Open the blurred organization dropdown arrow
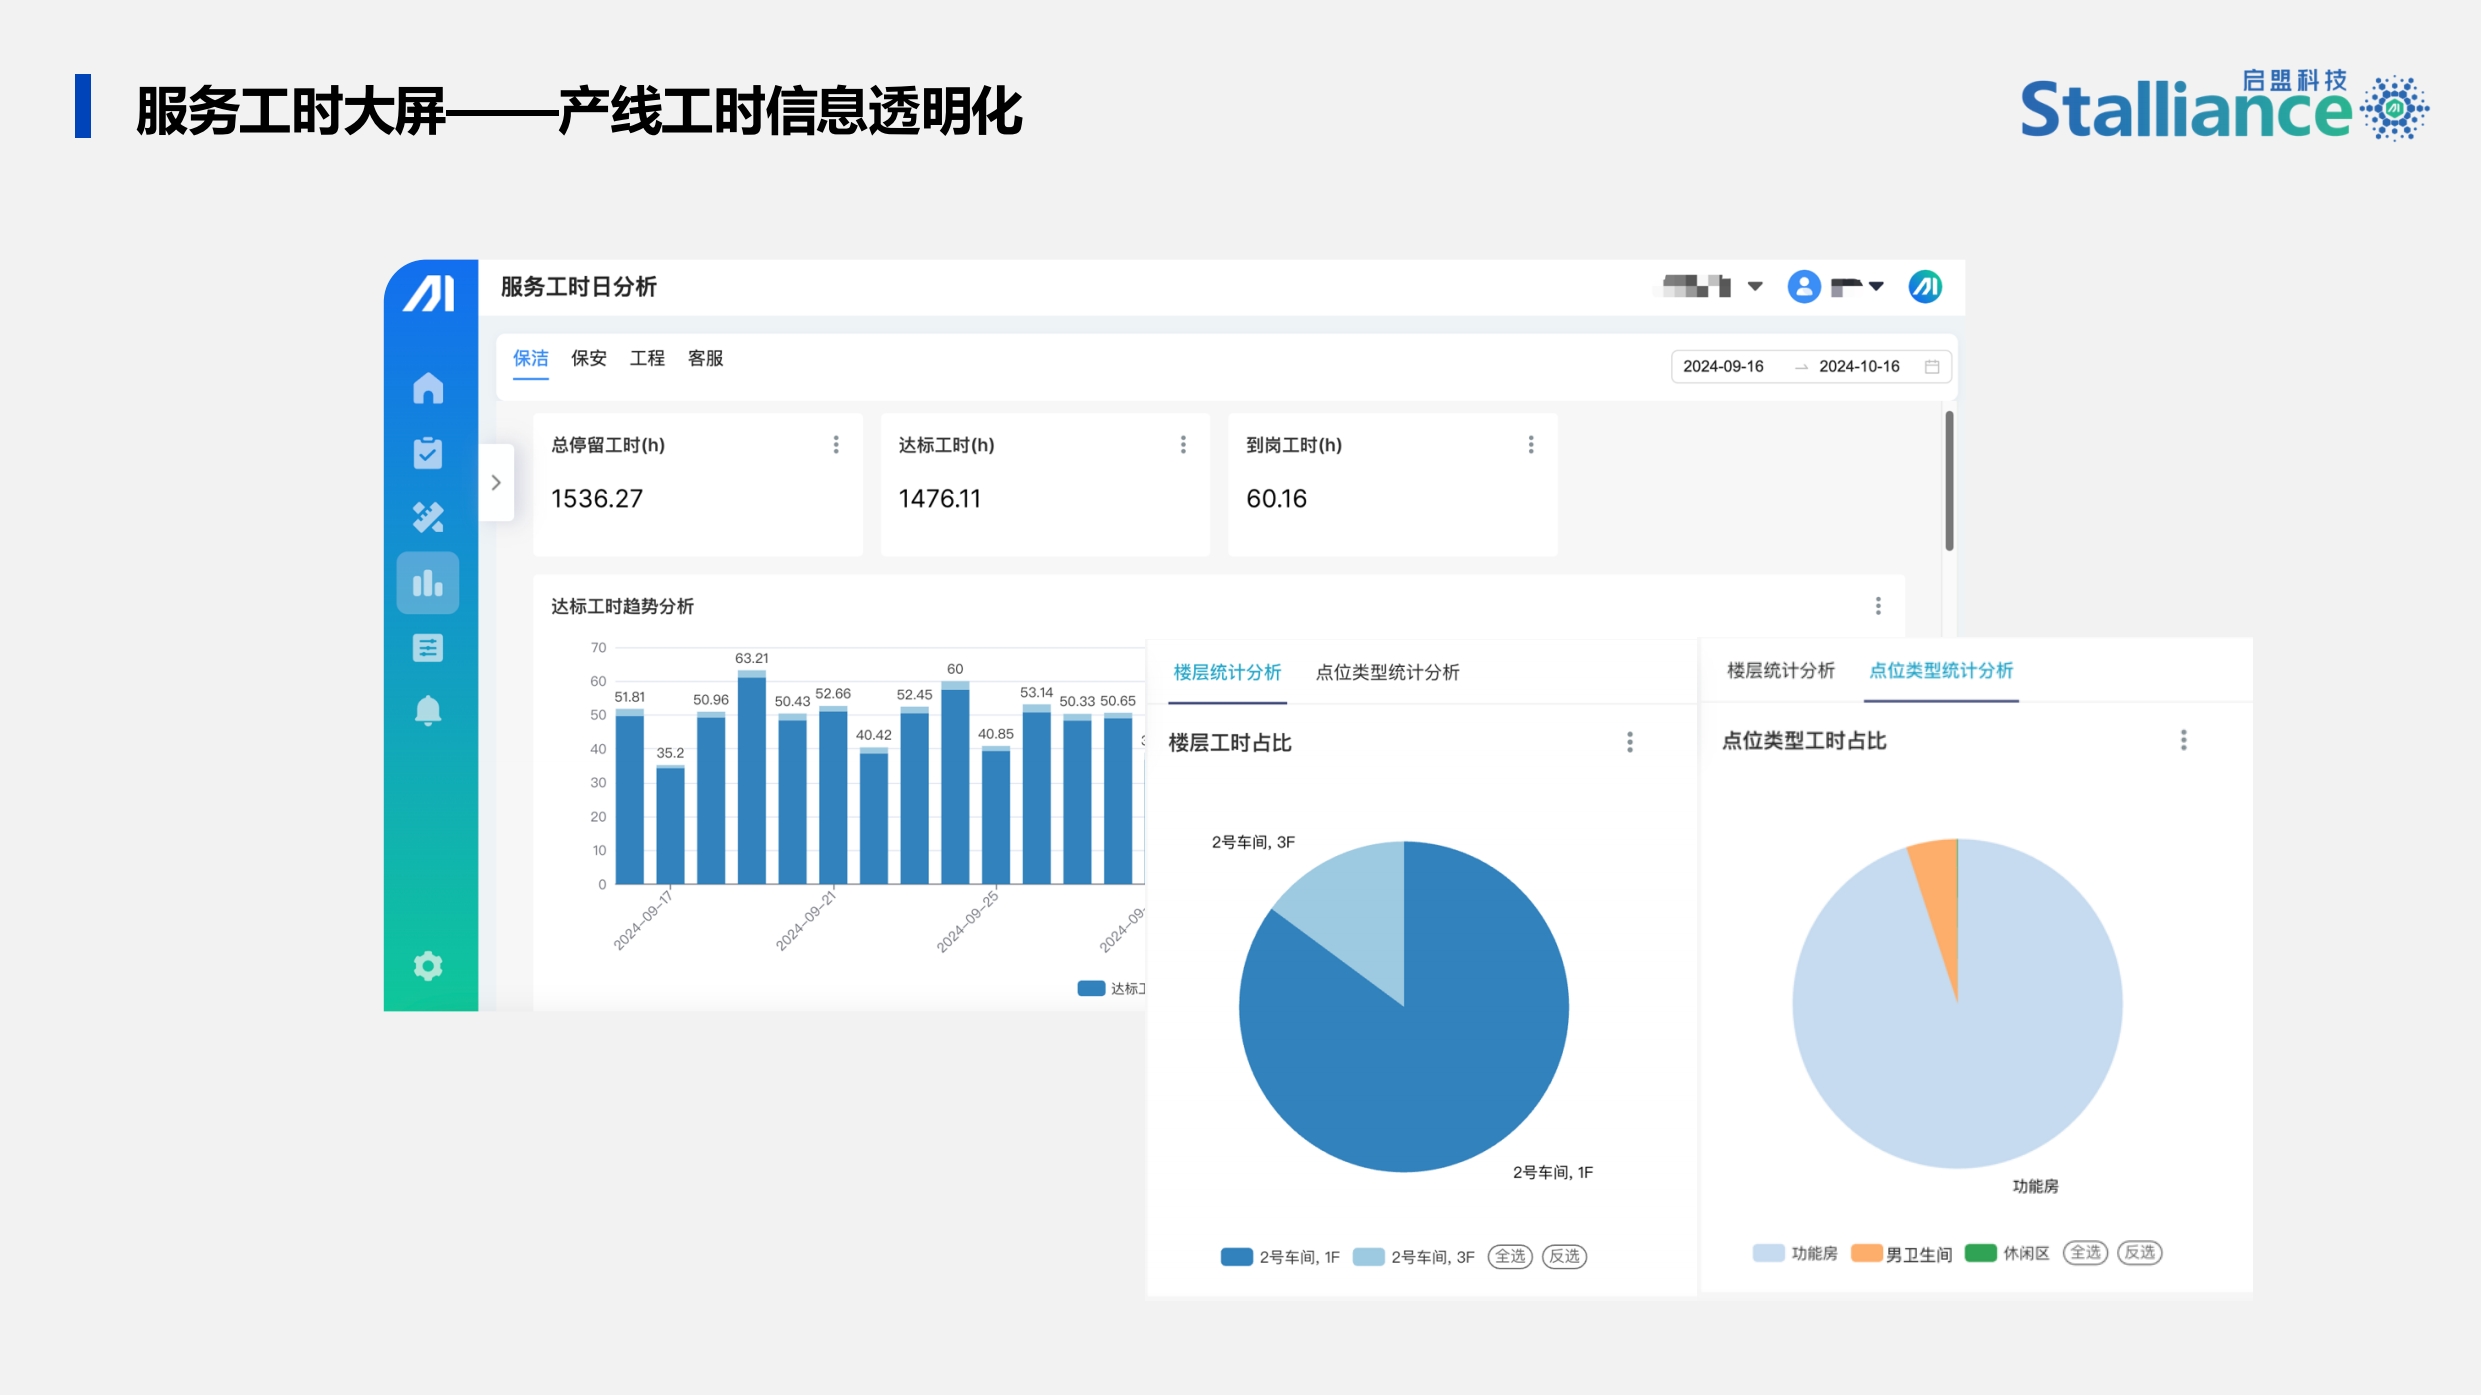Viewport: 2481px width, 1395px height. (x=1755, y=287)
